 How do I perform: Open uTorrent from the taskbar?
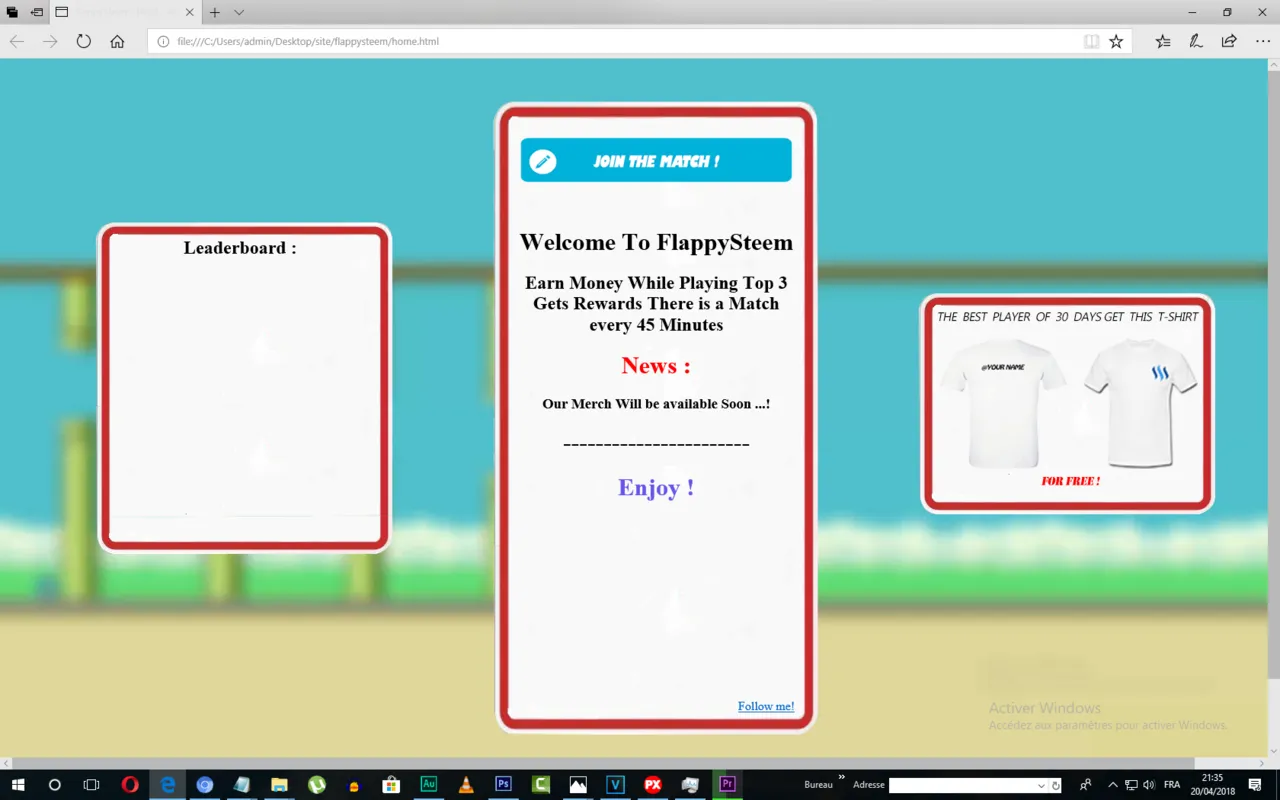[x=317, y=785]
